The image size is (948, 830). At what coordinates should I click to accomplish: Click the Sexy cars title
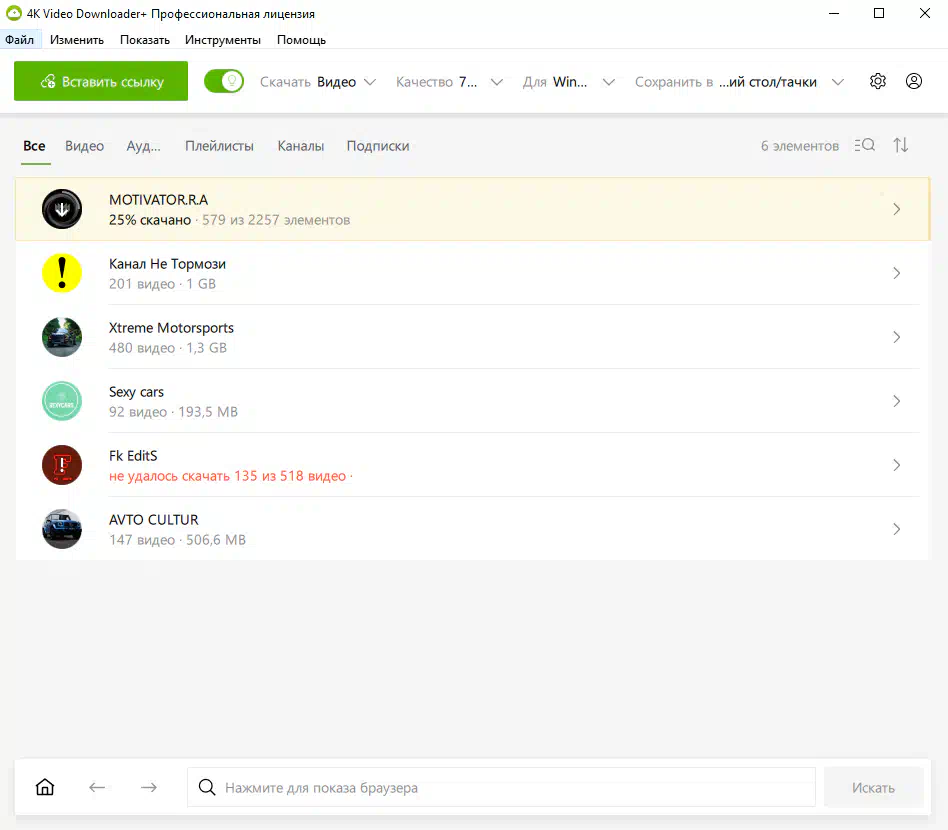136,392
